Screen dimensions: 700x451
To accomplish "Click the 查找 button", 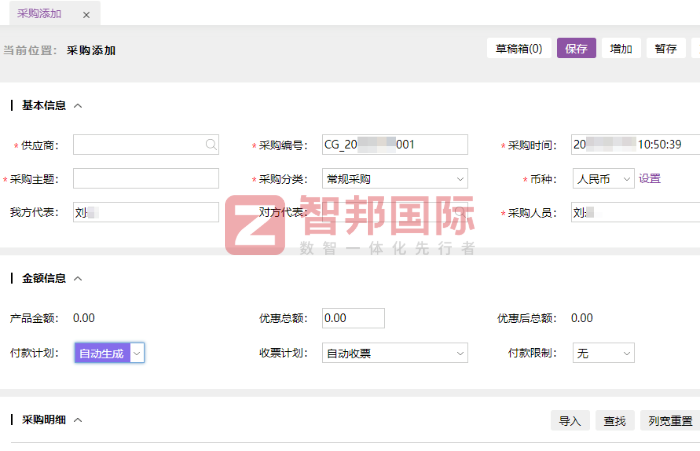I will 614,421.
